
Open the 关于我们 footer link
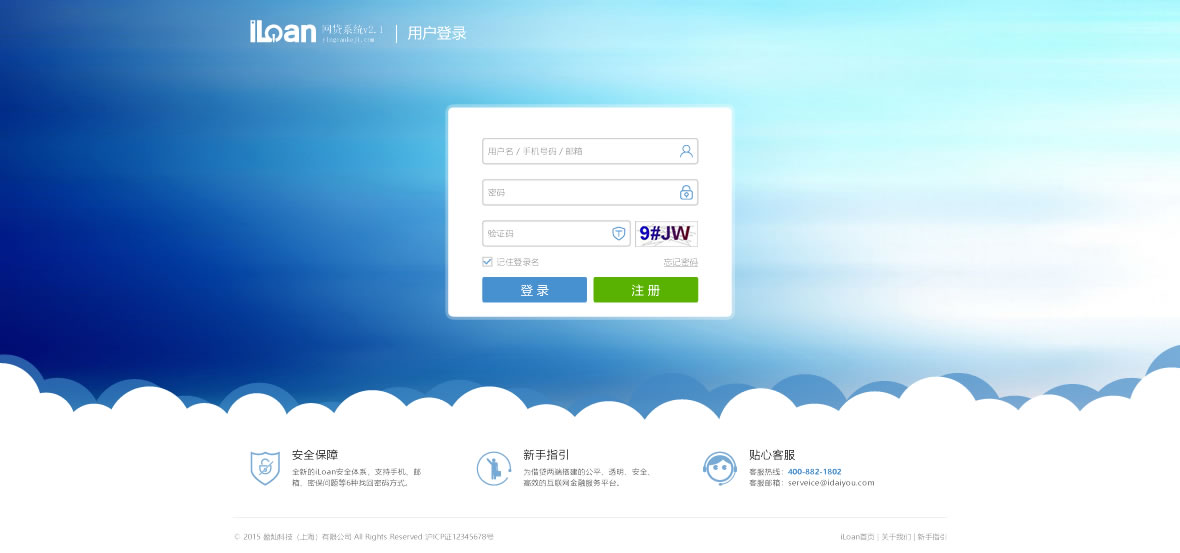pos(896,537)
